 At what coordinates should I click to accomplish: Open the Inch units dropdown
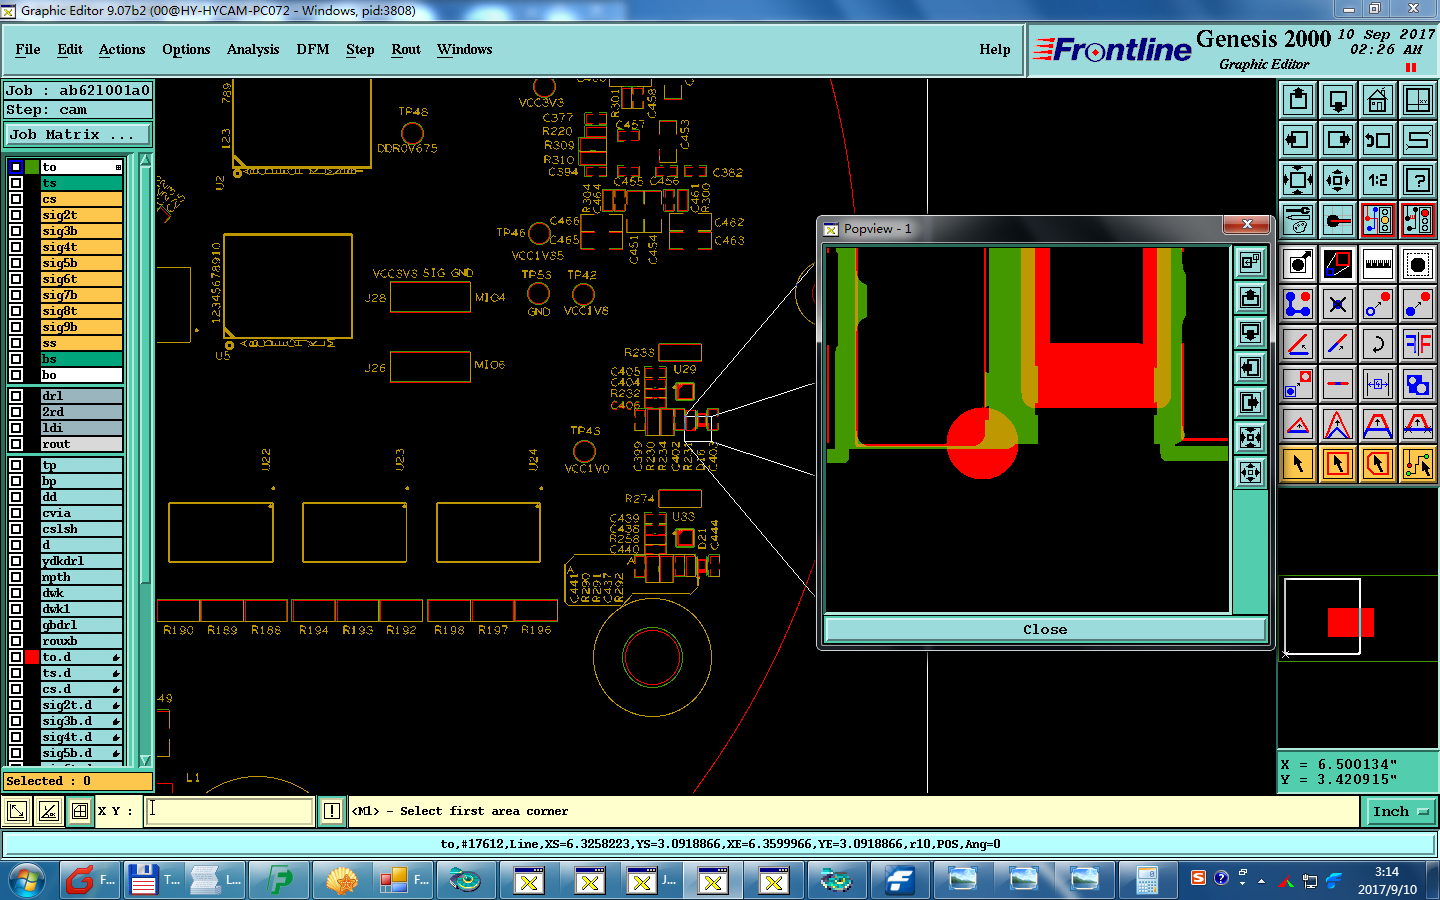click(x=1399, y=811)
